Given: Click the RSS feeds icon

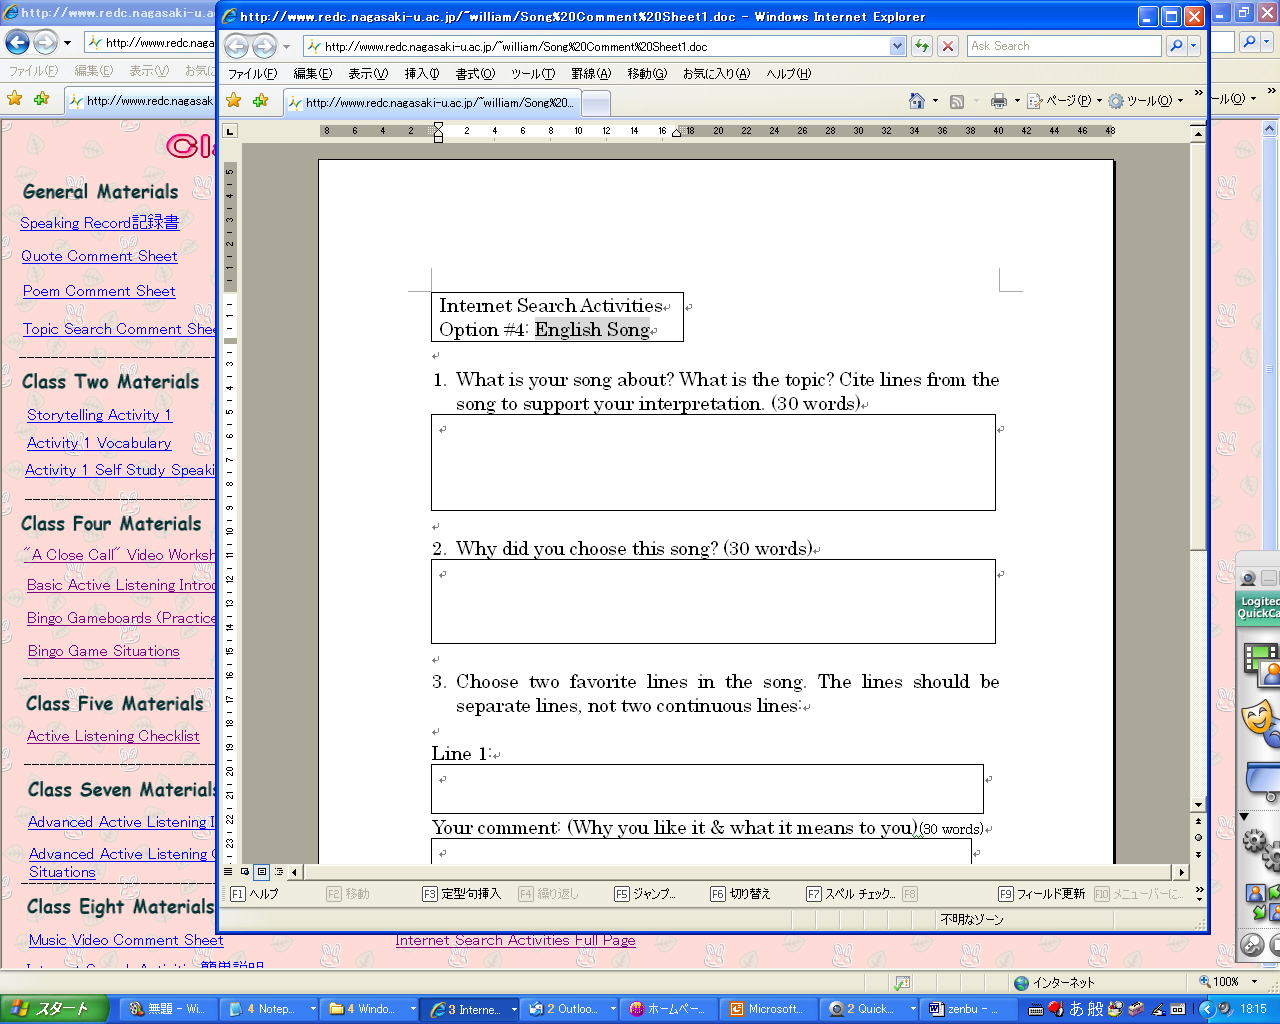Looking at the screenshot, I should pos(957,101).
